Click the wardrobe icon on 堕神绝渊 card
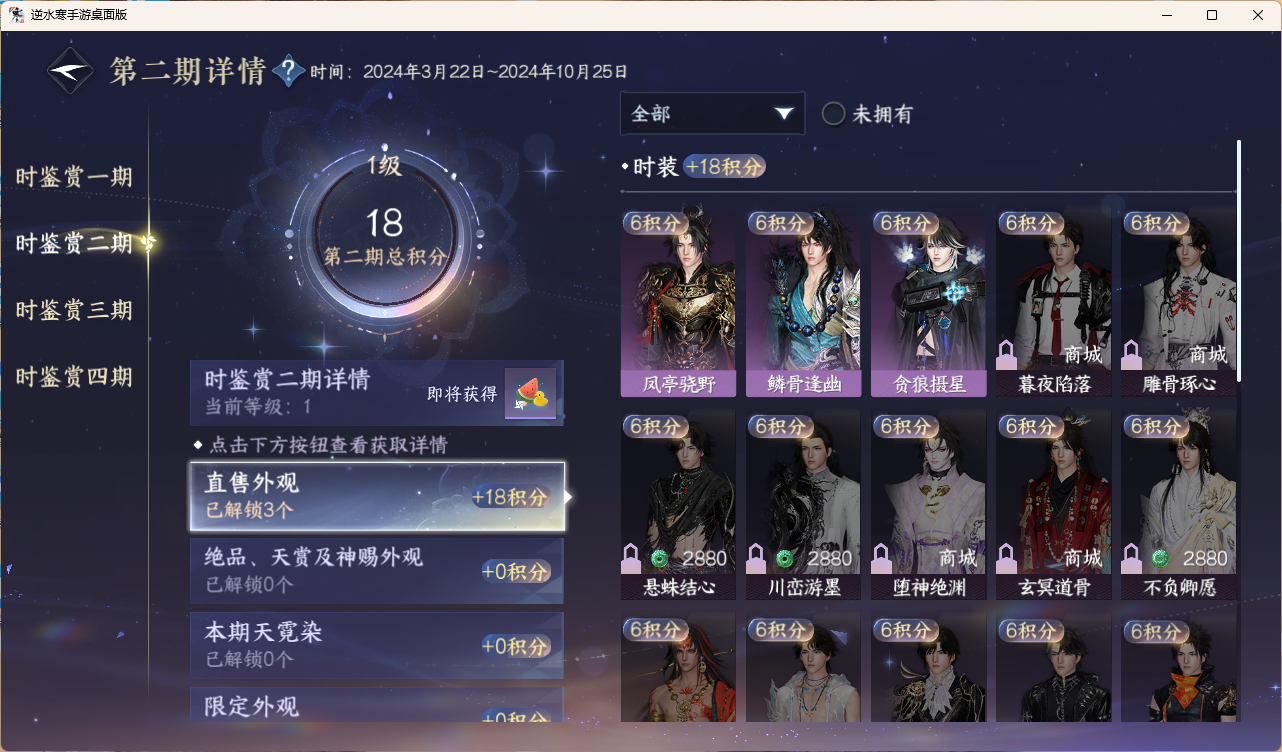 tap(882, 557)
